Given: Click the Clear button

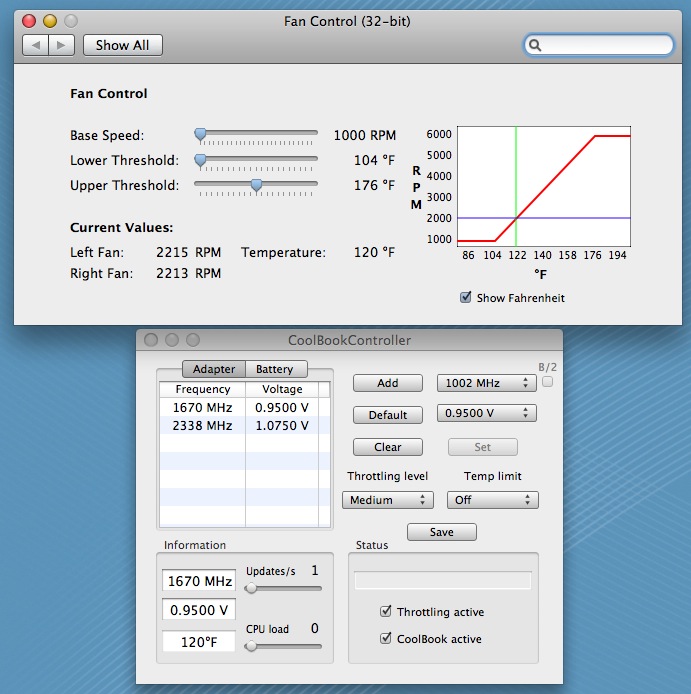Looking at the screenshot, I should point(388,447).
